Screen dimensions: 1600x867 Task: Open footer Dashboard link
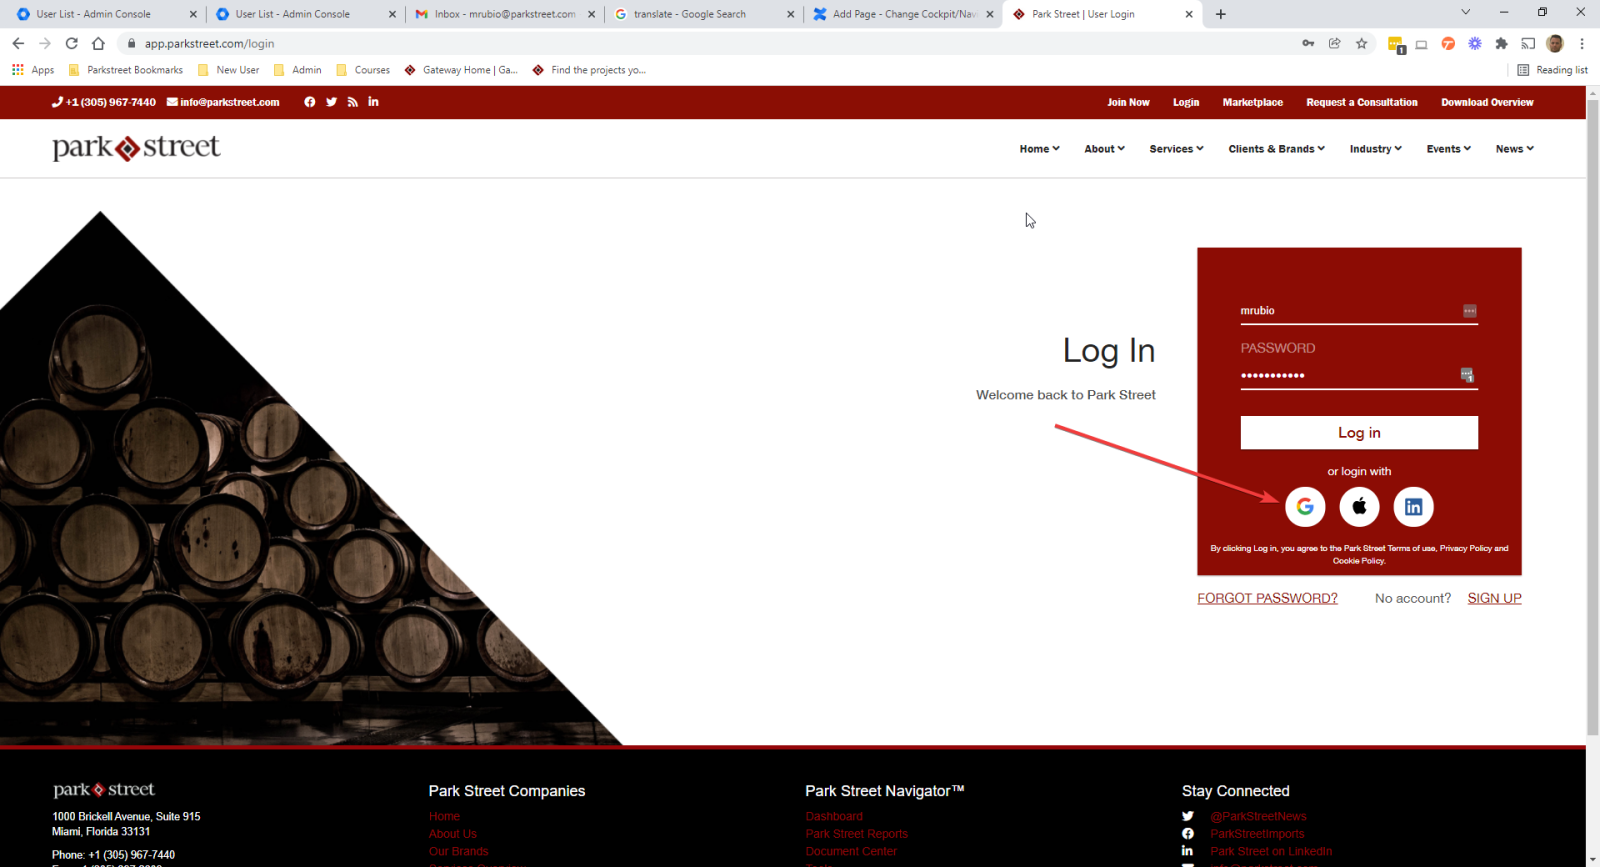click(834, 816)
